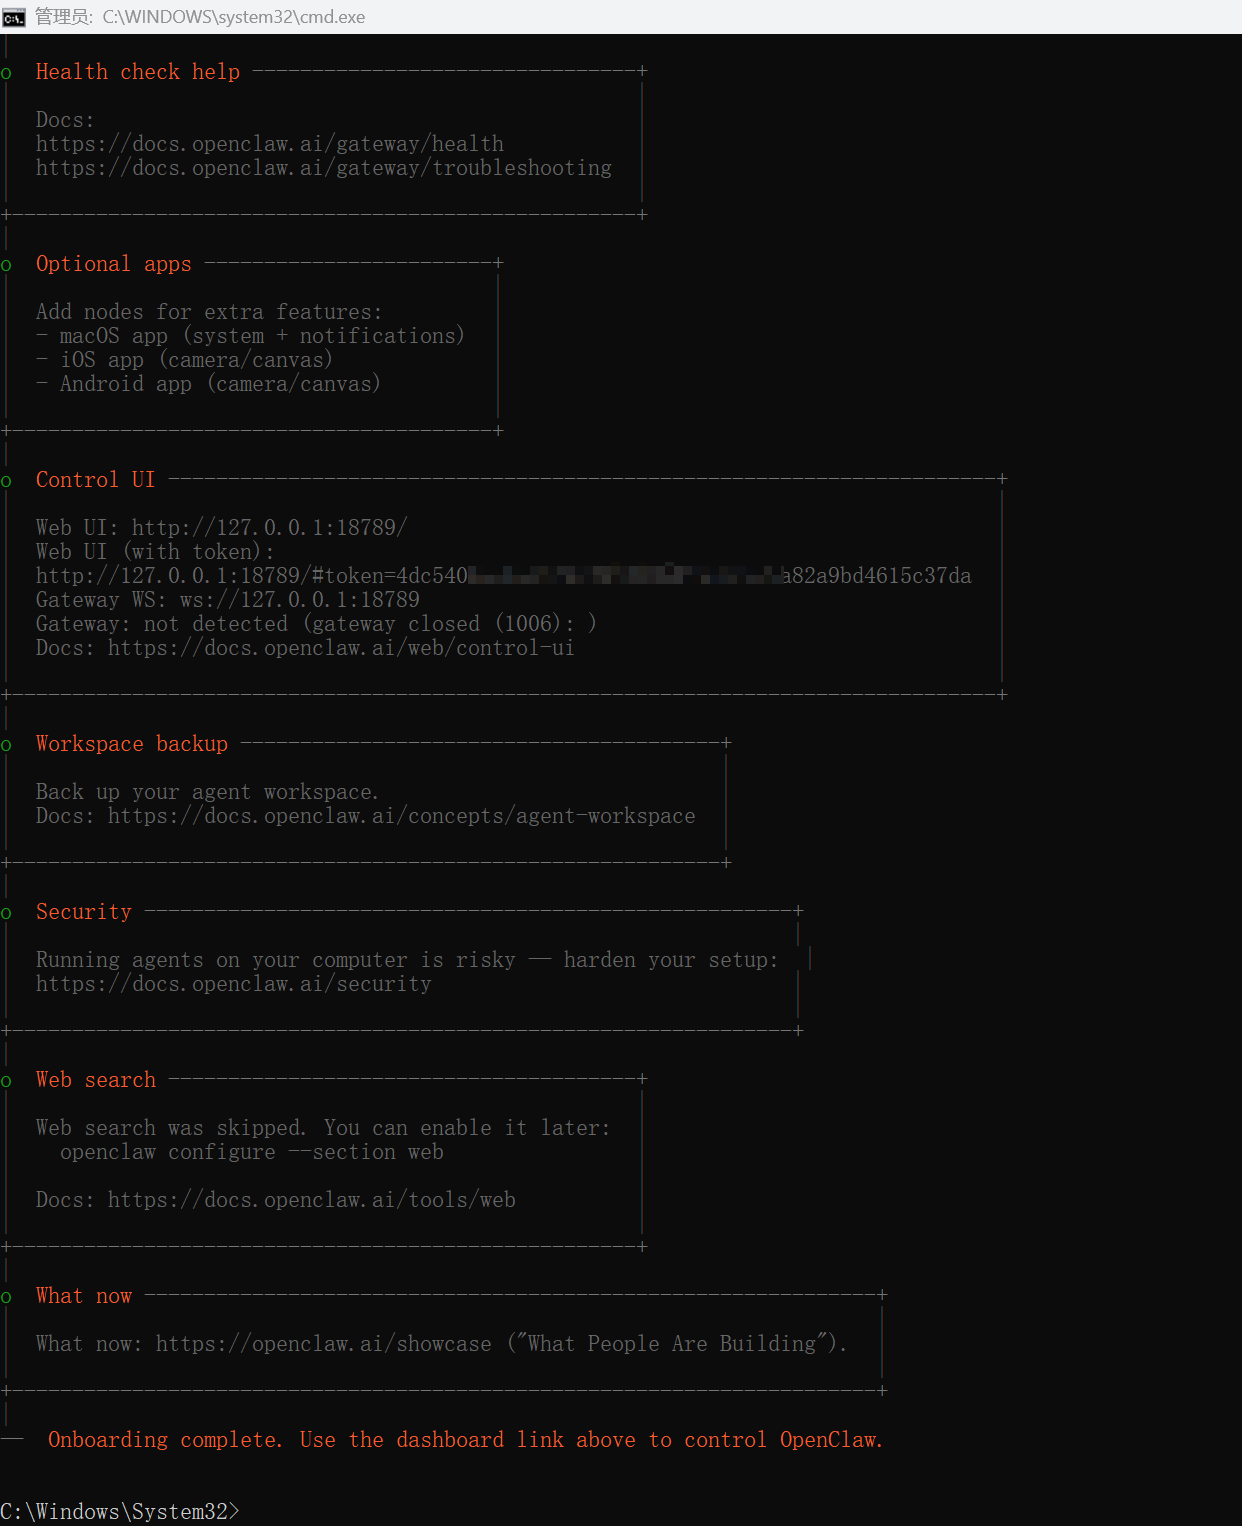Click the 'Running agents on your computer is risky' line
This screenshot has width=1242, height=1526.
407,960
